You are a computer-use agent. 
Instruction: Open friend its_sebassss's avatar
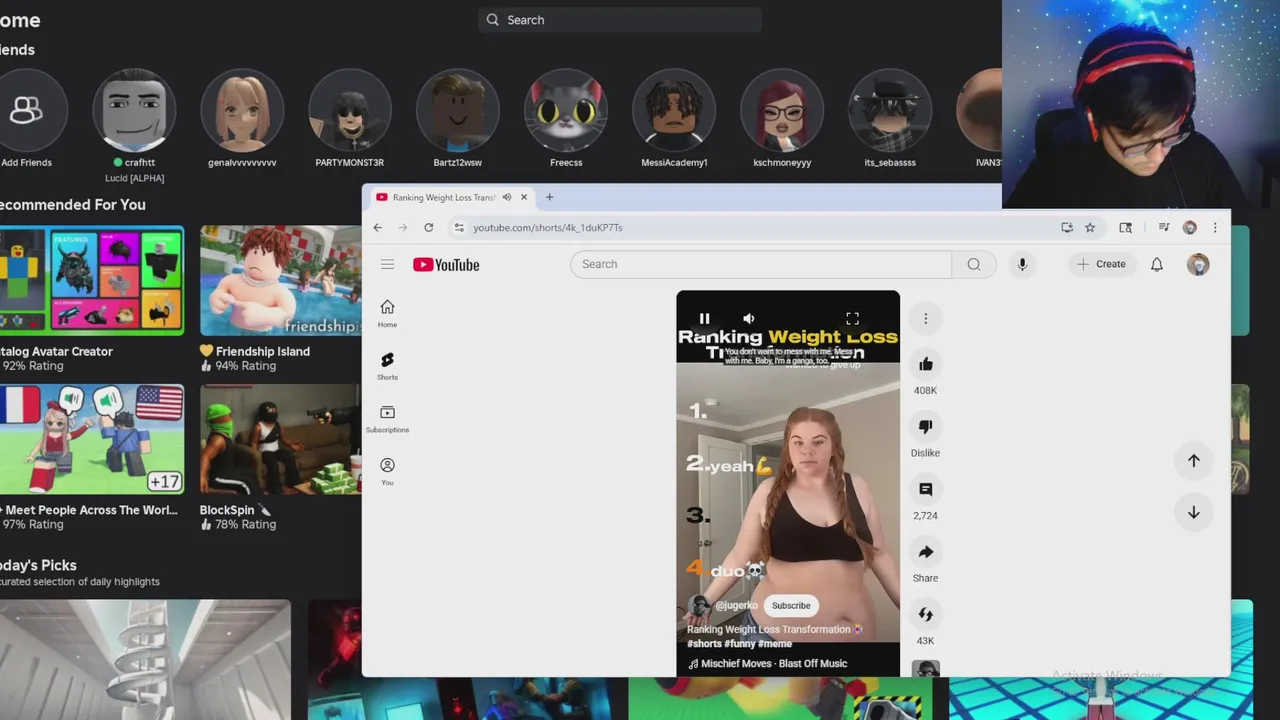pyautogui.click(x=890, y=110)
